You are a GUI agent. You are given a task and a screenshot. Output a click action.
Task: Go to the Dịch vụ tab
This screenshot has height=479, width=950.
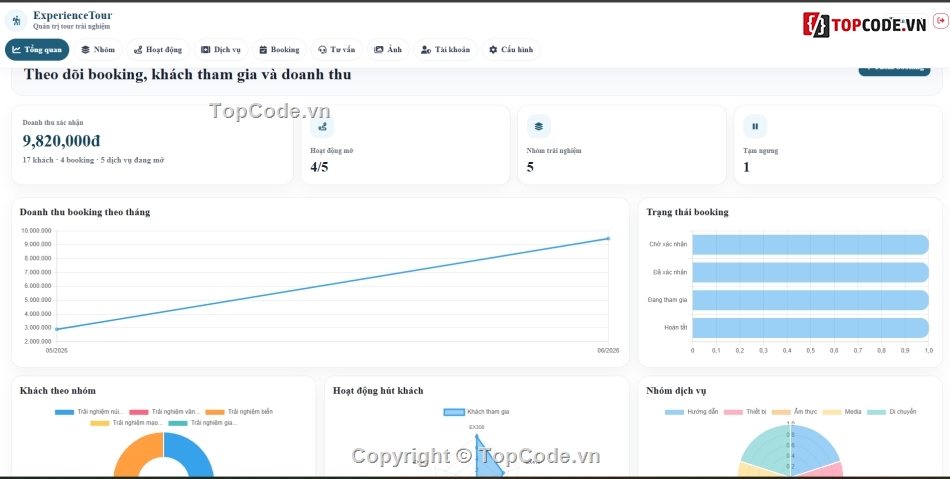[221, 50]
